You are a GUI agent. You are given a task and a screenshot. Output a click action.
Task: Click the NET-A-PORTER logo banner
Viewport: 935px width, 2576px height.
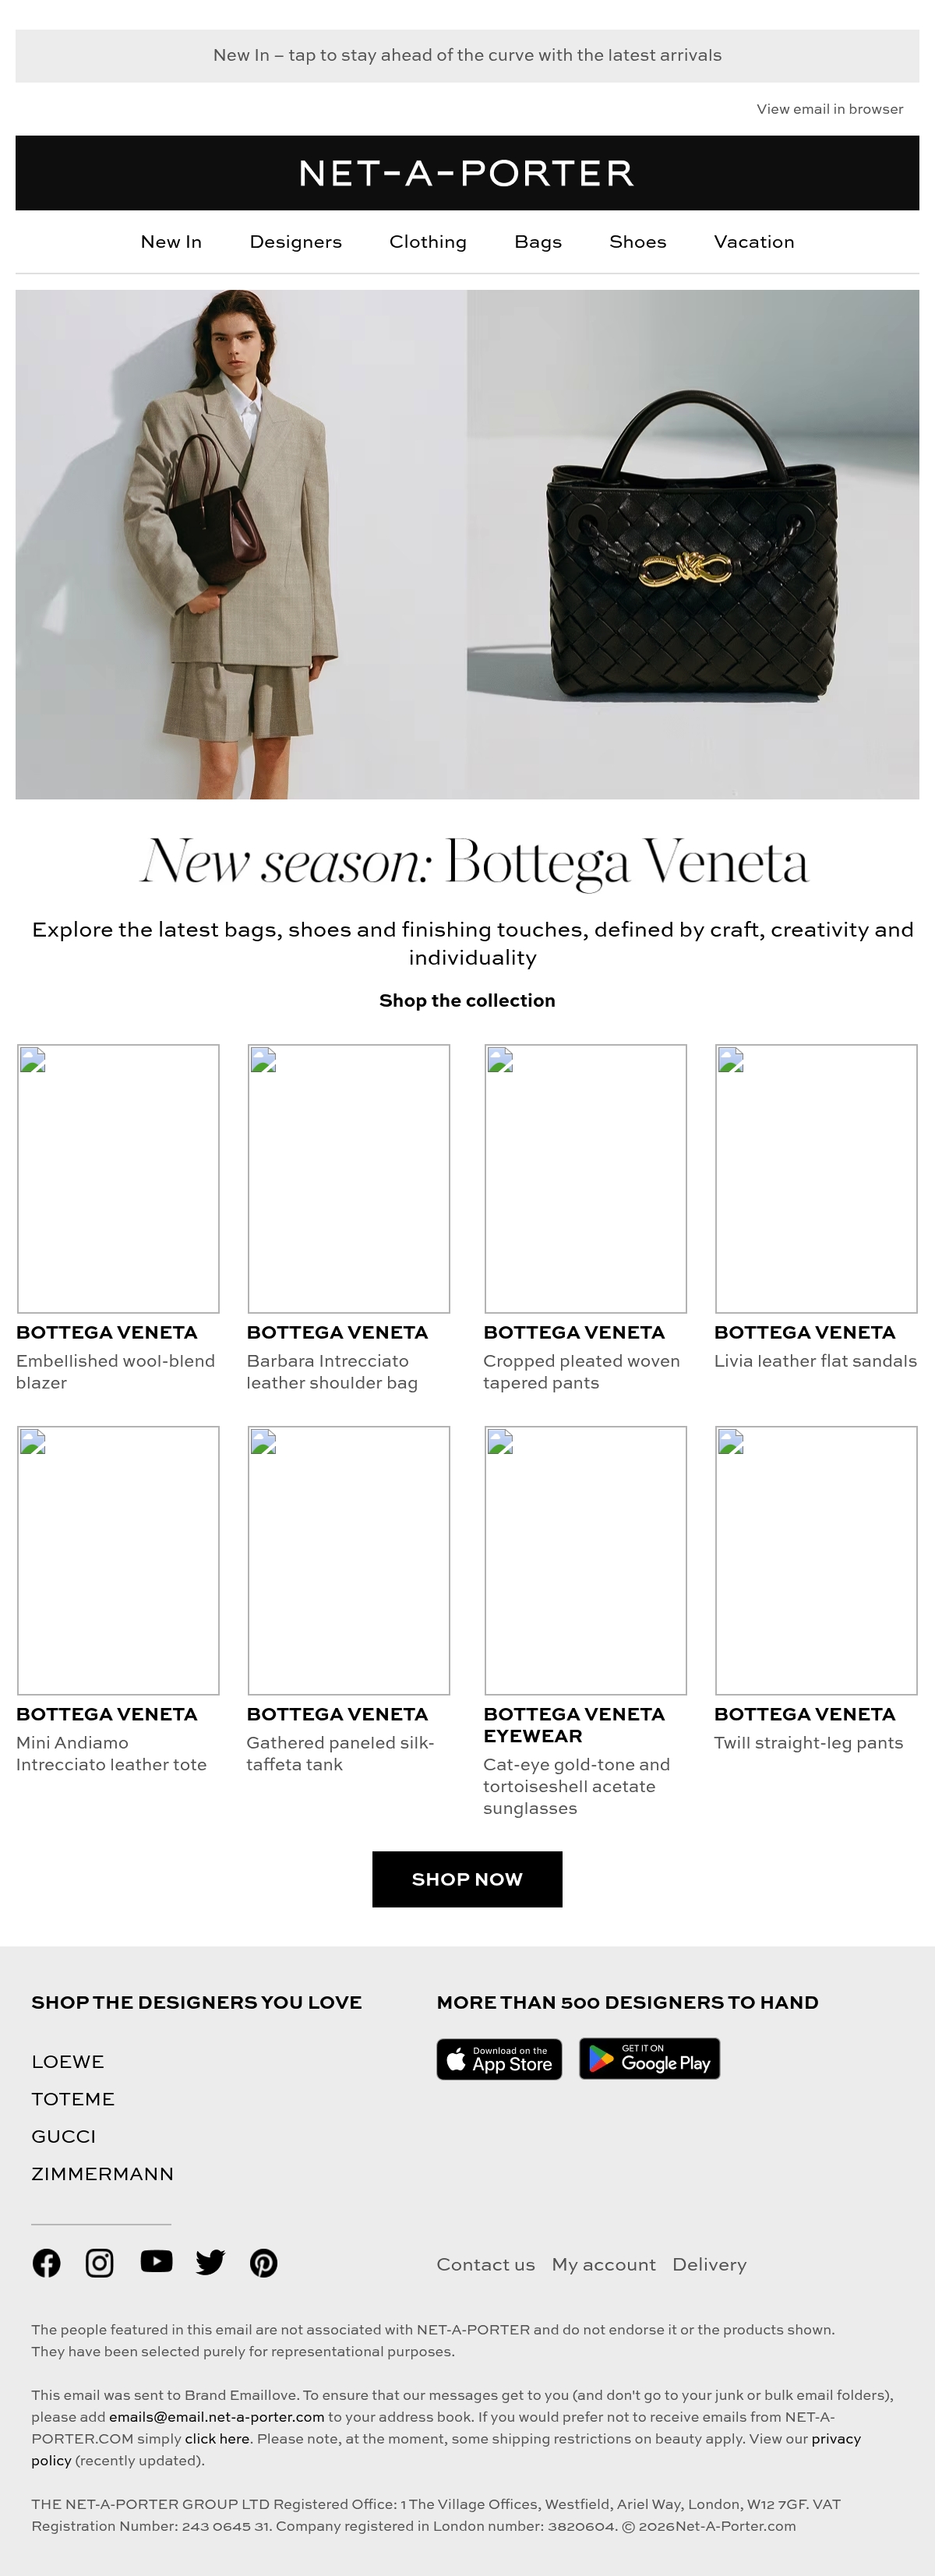(x=467, y=173)
